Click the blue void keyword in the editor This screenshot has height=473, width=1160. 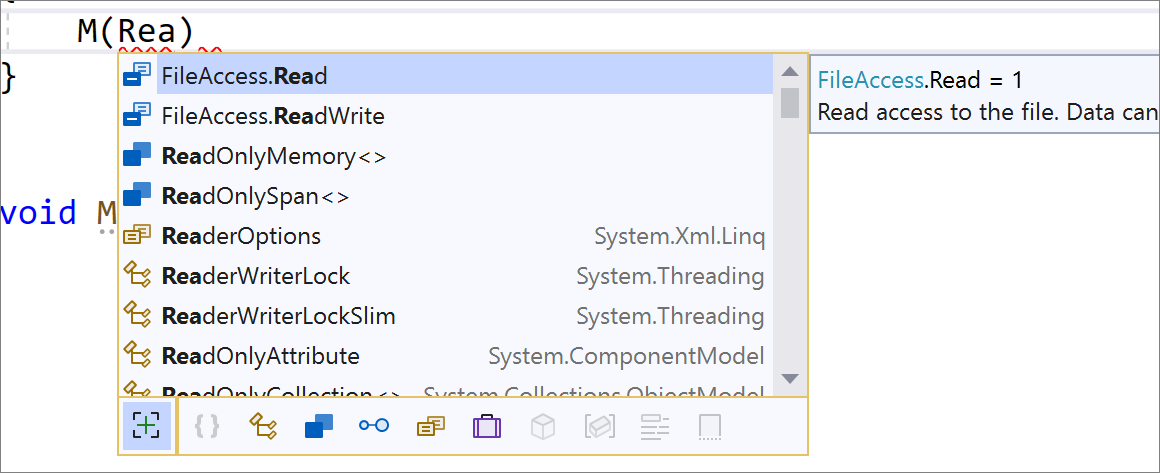click(38, 212)
